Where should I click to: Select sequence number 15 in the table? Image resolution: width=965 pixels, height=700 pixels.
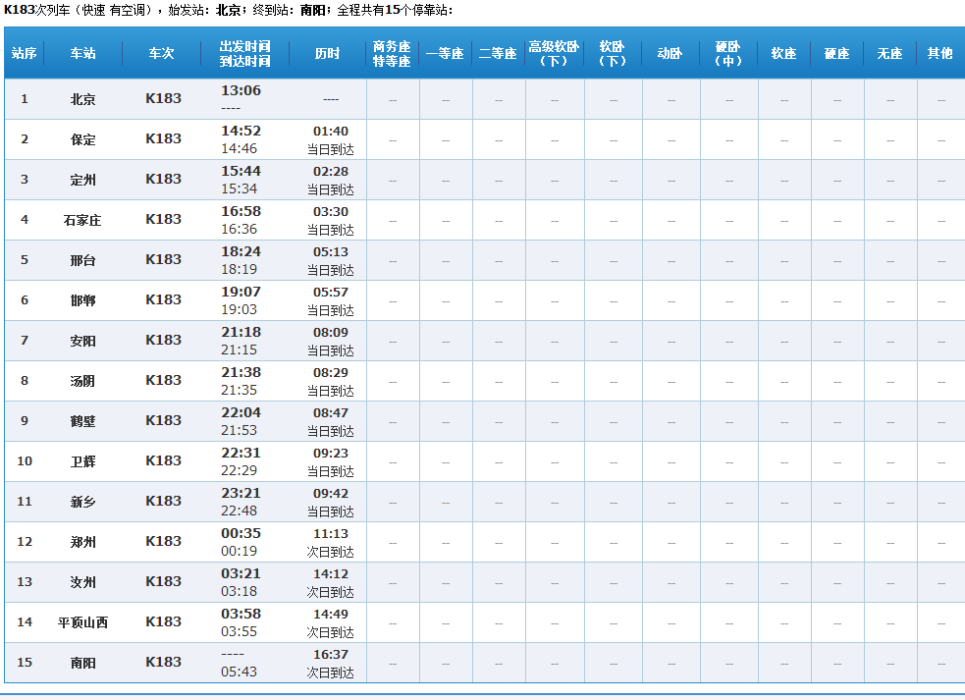pos(25,662)
